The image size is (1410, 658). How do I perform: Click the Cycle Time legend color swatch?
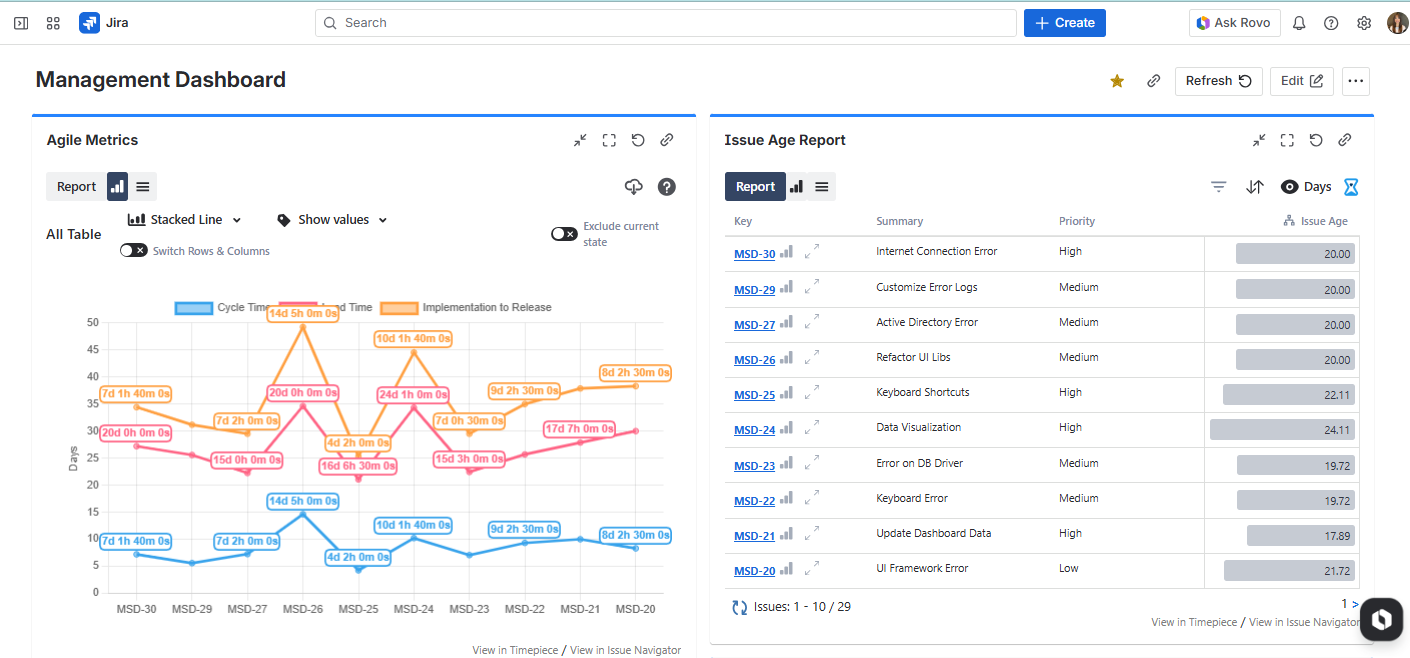click(x=194, y=308)
